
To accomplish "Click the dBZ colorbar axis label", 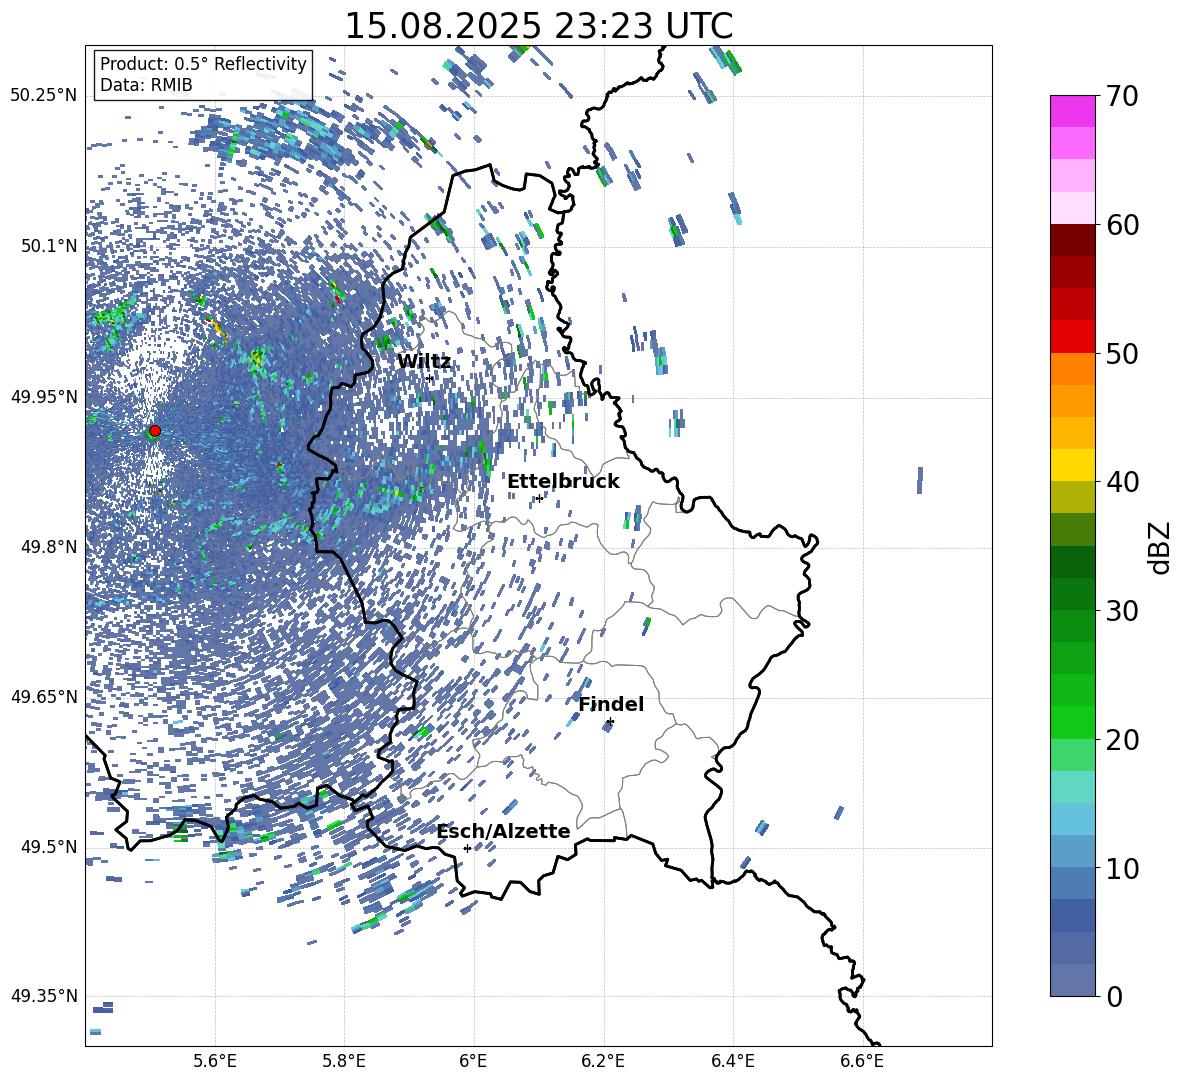I will click(x=1160, y=547).
